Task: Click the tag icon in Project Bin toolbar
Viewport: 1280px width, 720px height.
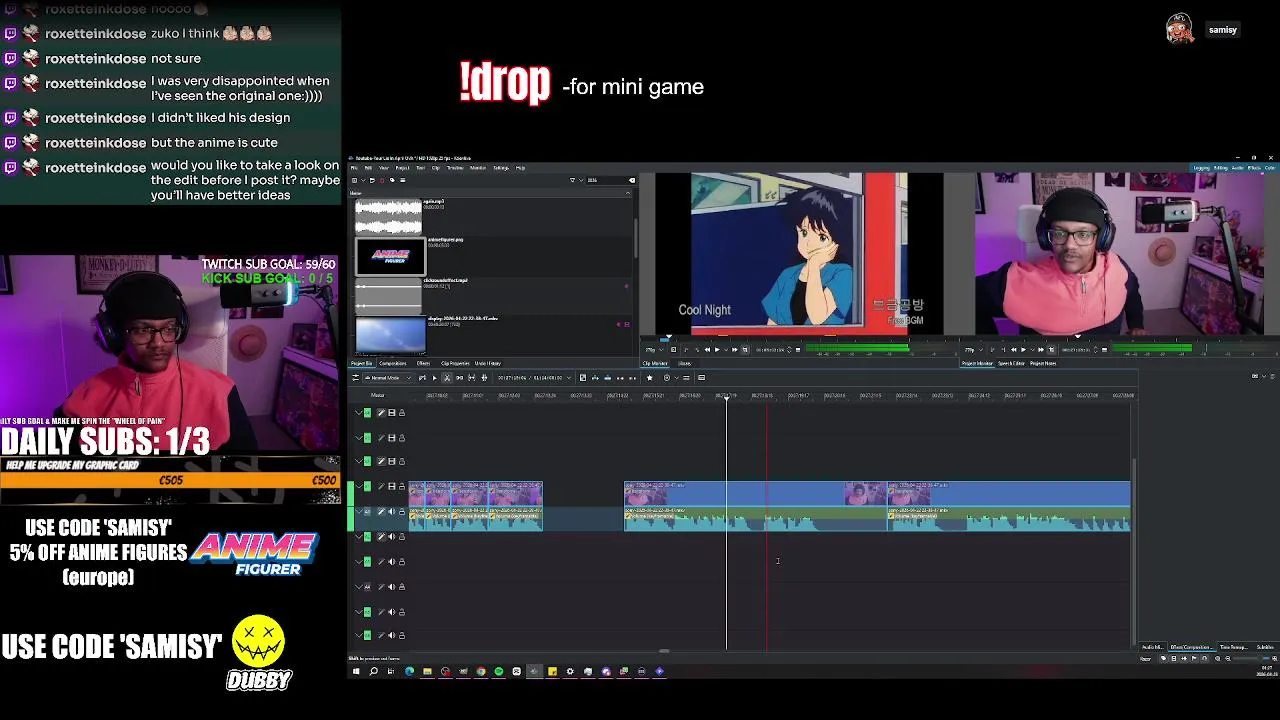Action: [392, 180]
